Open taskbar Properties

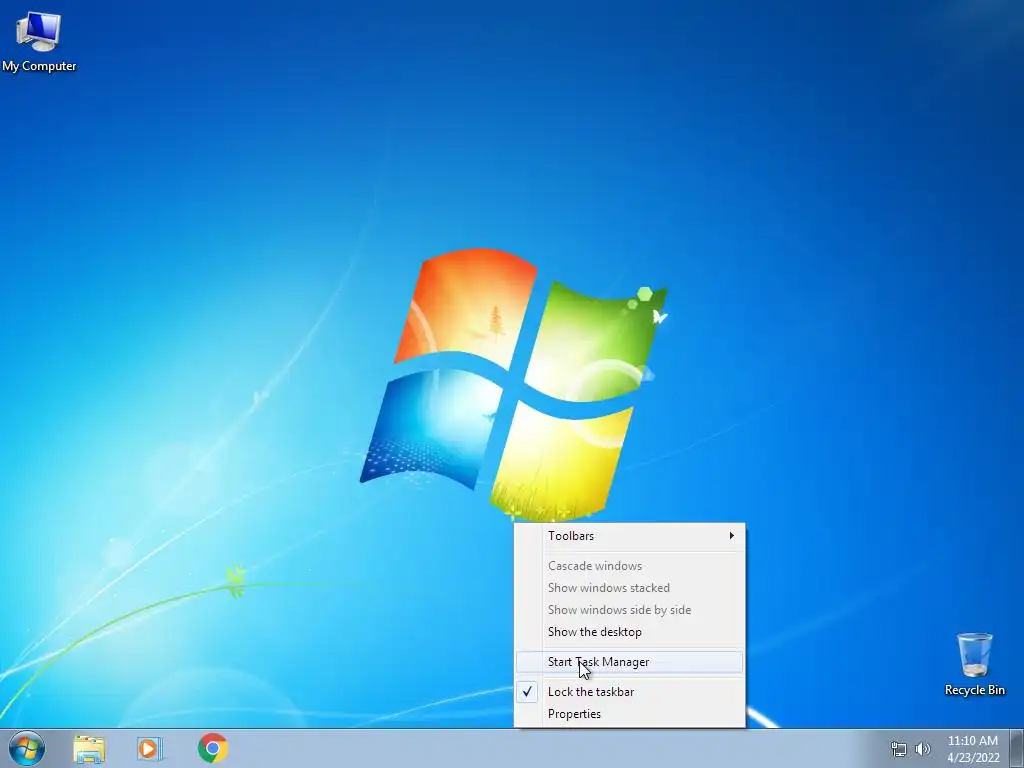630,714
